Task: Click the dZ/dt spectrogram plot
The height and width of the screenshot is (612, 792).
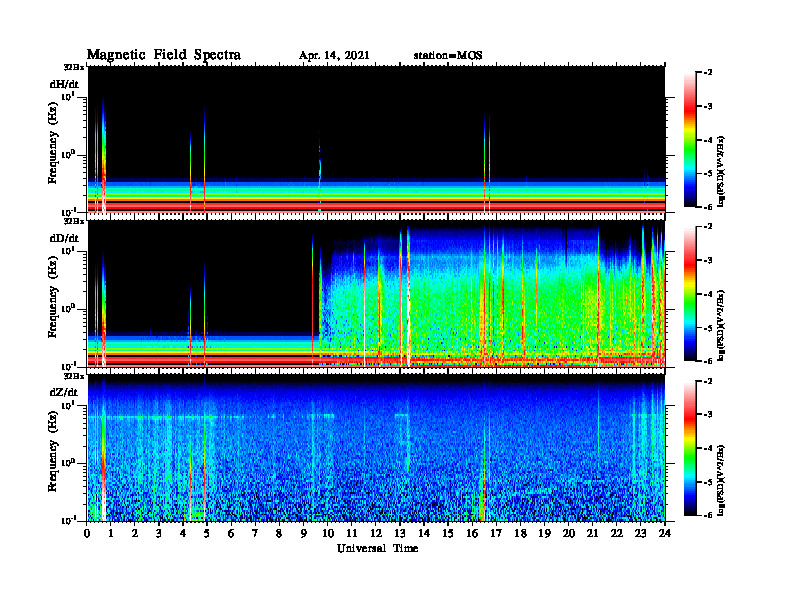Action: tap(376, 447)
